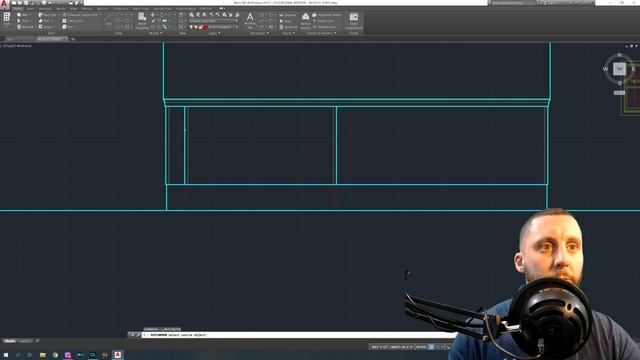Screen dimensions: 640x360
Task: Select the Space tool
Action: [45, 27]
